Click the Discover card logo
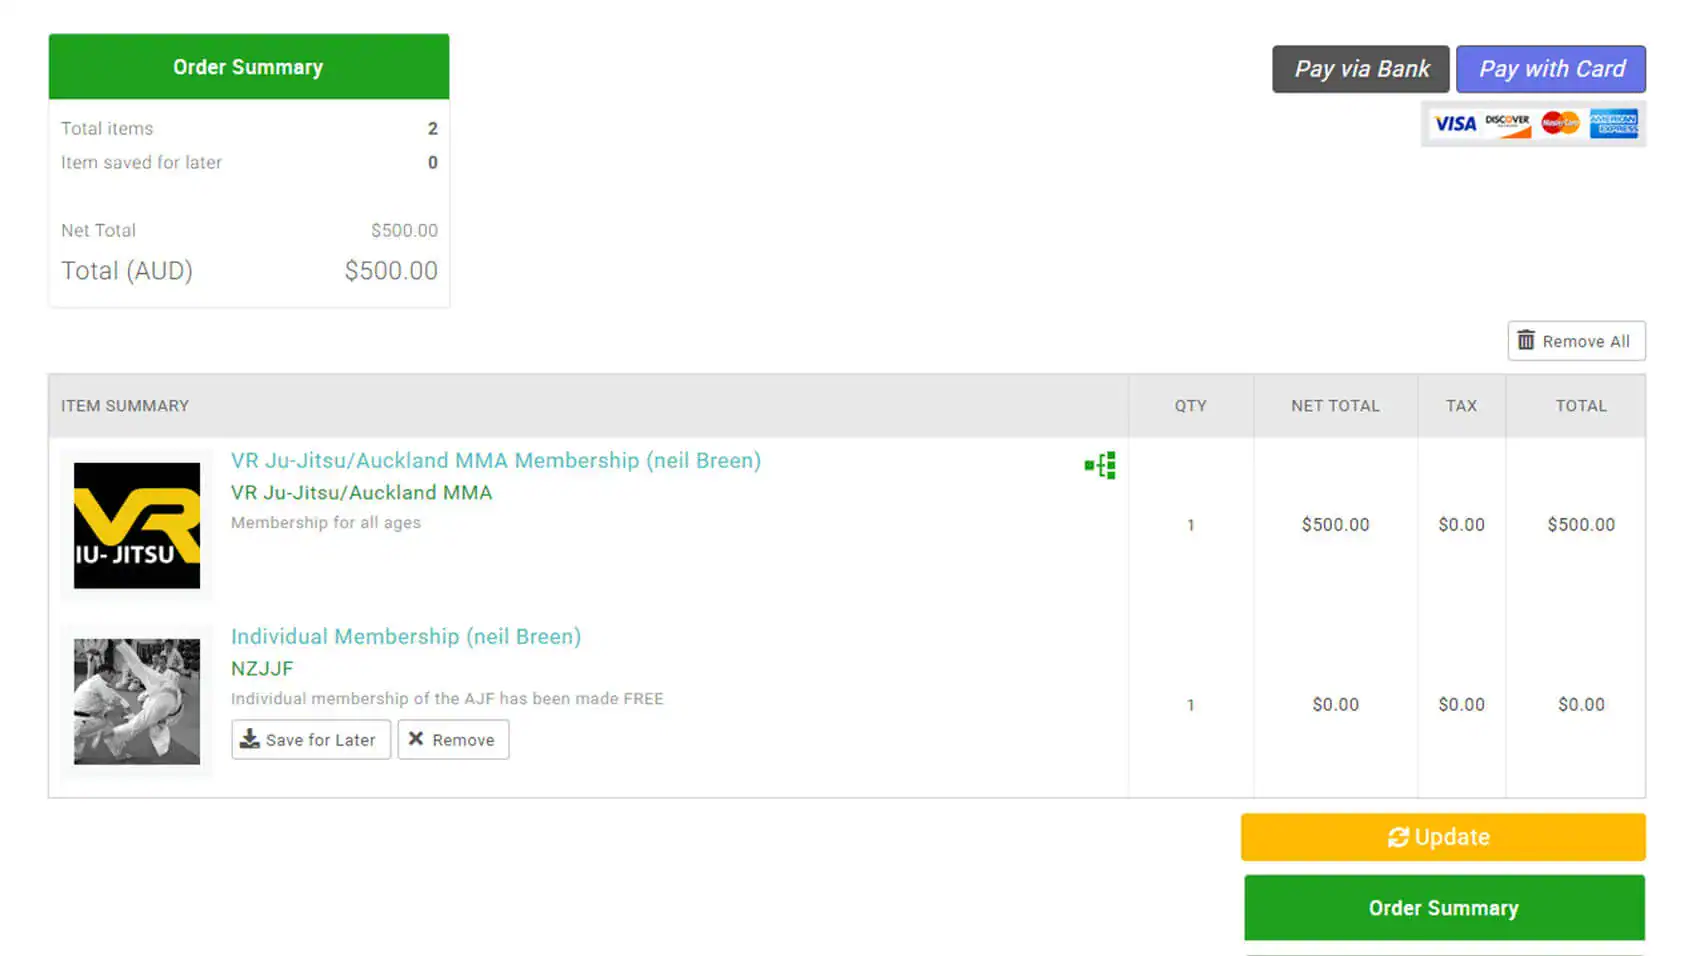The width and height of the screenshot is (1702, 956). coord(1507,124)
